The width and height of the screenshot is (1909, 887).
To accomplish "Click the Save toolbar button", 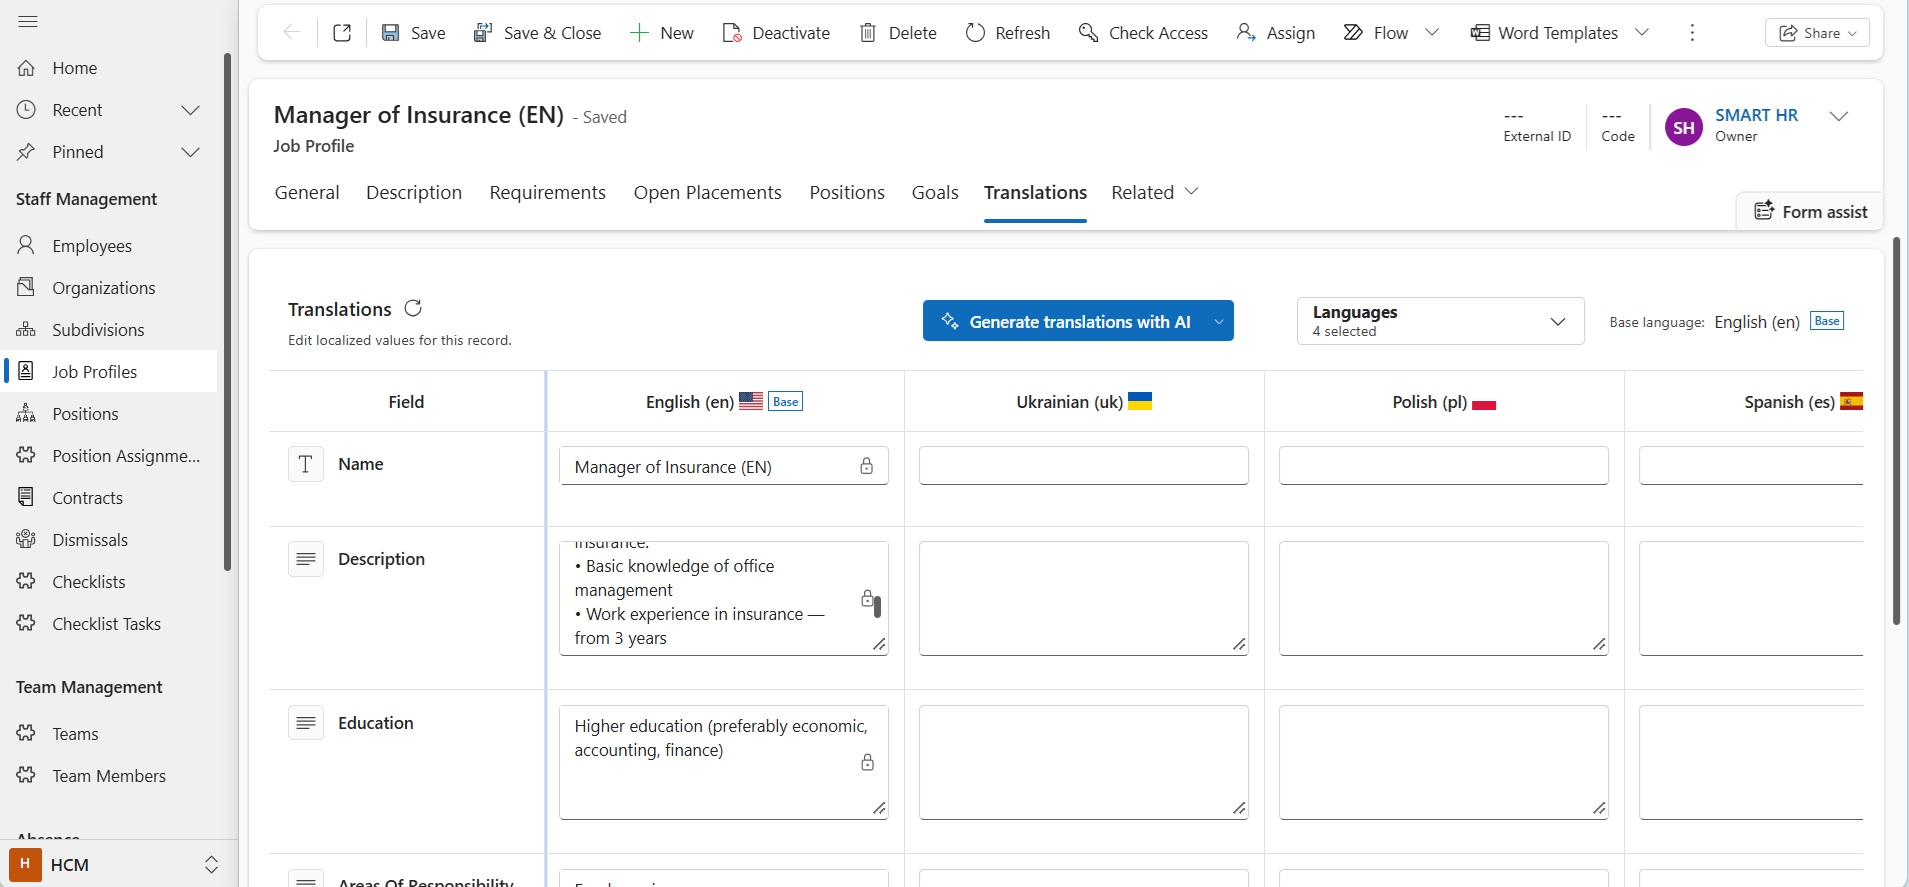I will pos(414,33).
